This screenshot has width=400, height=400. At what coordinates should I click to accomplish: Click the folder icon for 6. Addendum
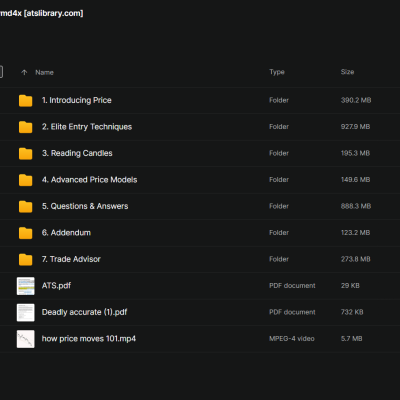(25, 233)
